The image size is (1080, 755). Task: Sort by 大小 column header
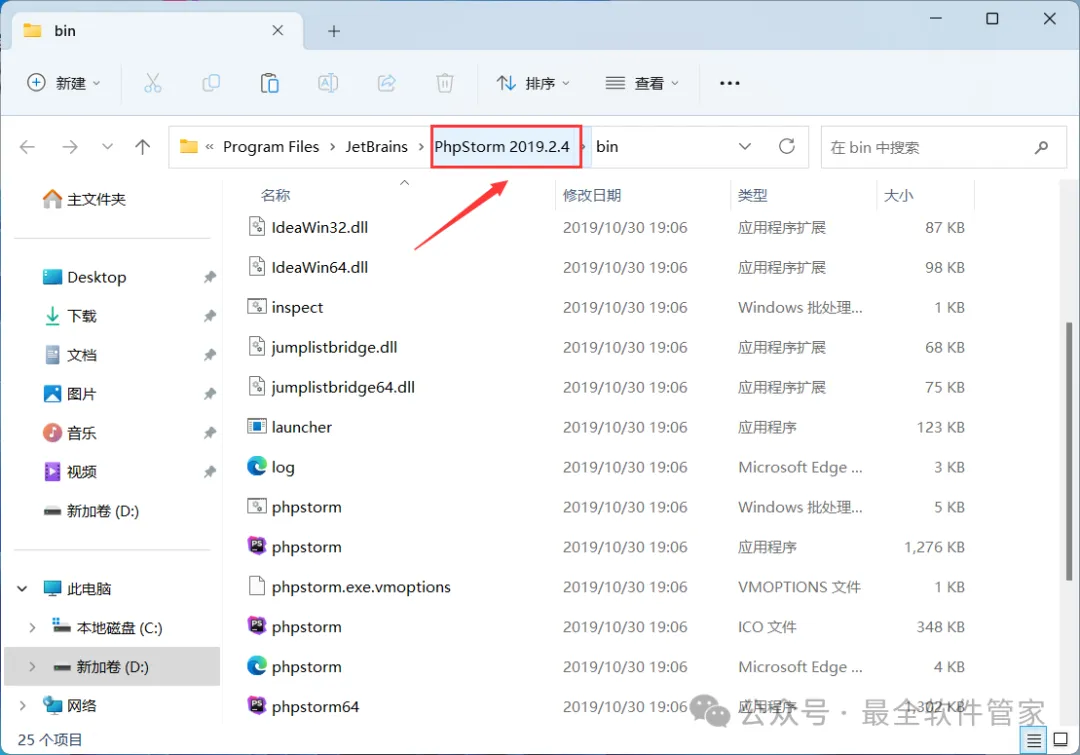tap(898, 196)
